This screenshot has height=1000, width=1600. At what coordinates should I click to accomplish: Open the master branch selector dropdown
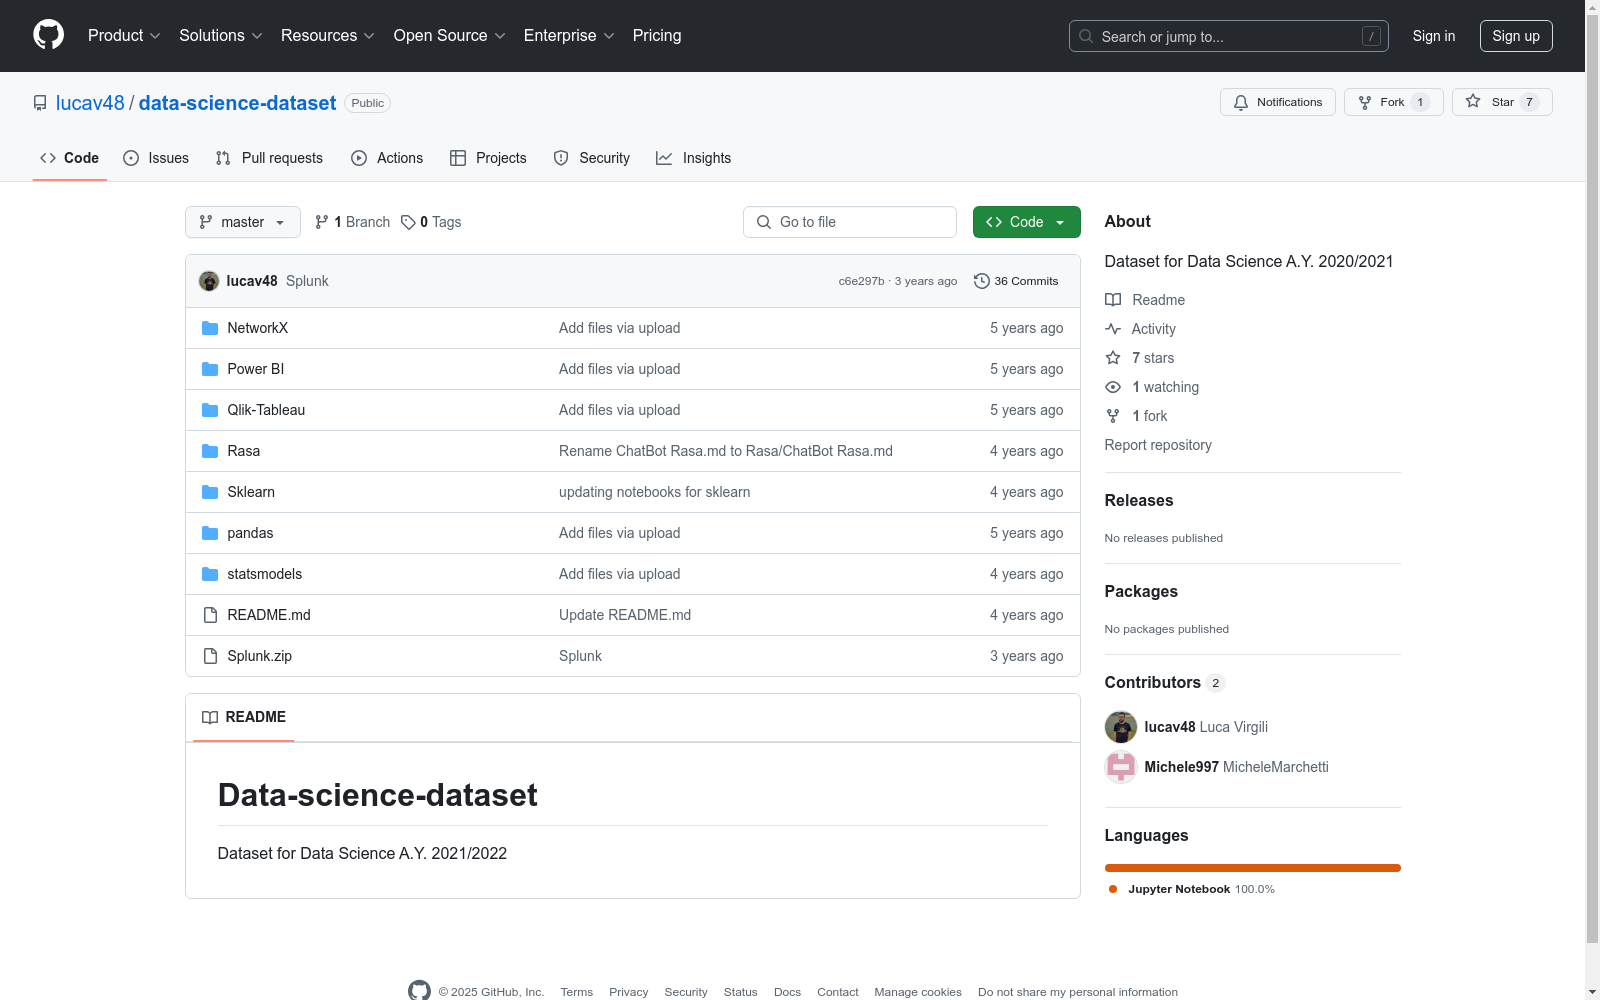243,222
